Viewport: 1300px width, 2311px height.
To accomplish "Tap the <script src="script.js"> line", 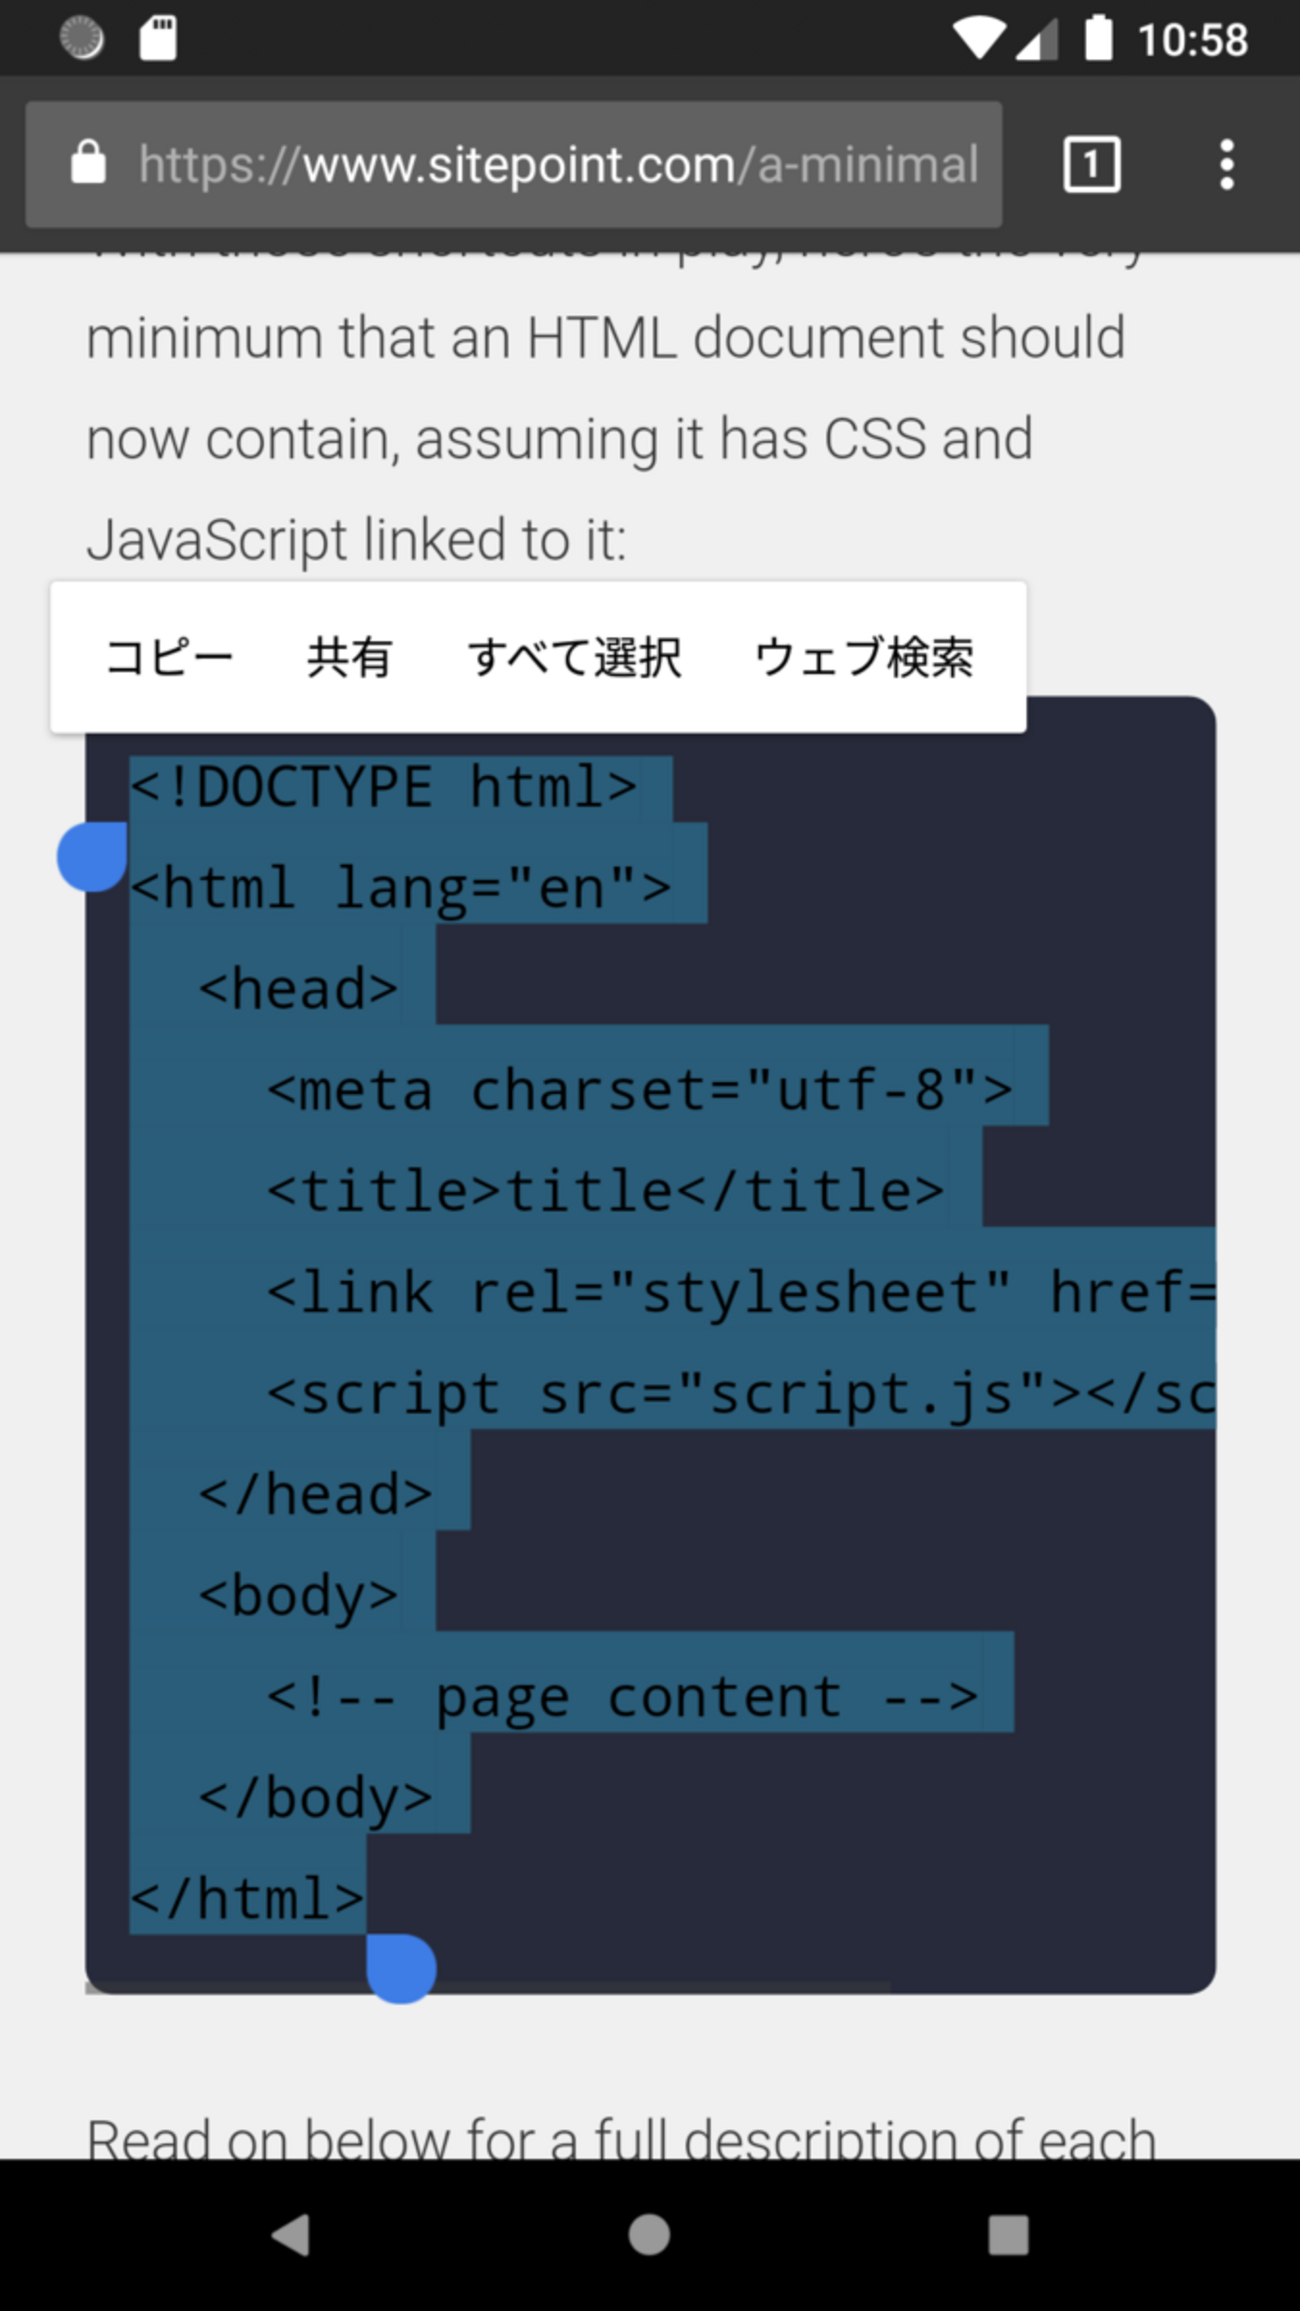I will pyautogui.click(x=741, y=1394).
